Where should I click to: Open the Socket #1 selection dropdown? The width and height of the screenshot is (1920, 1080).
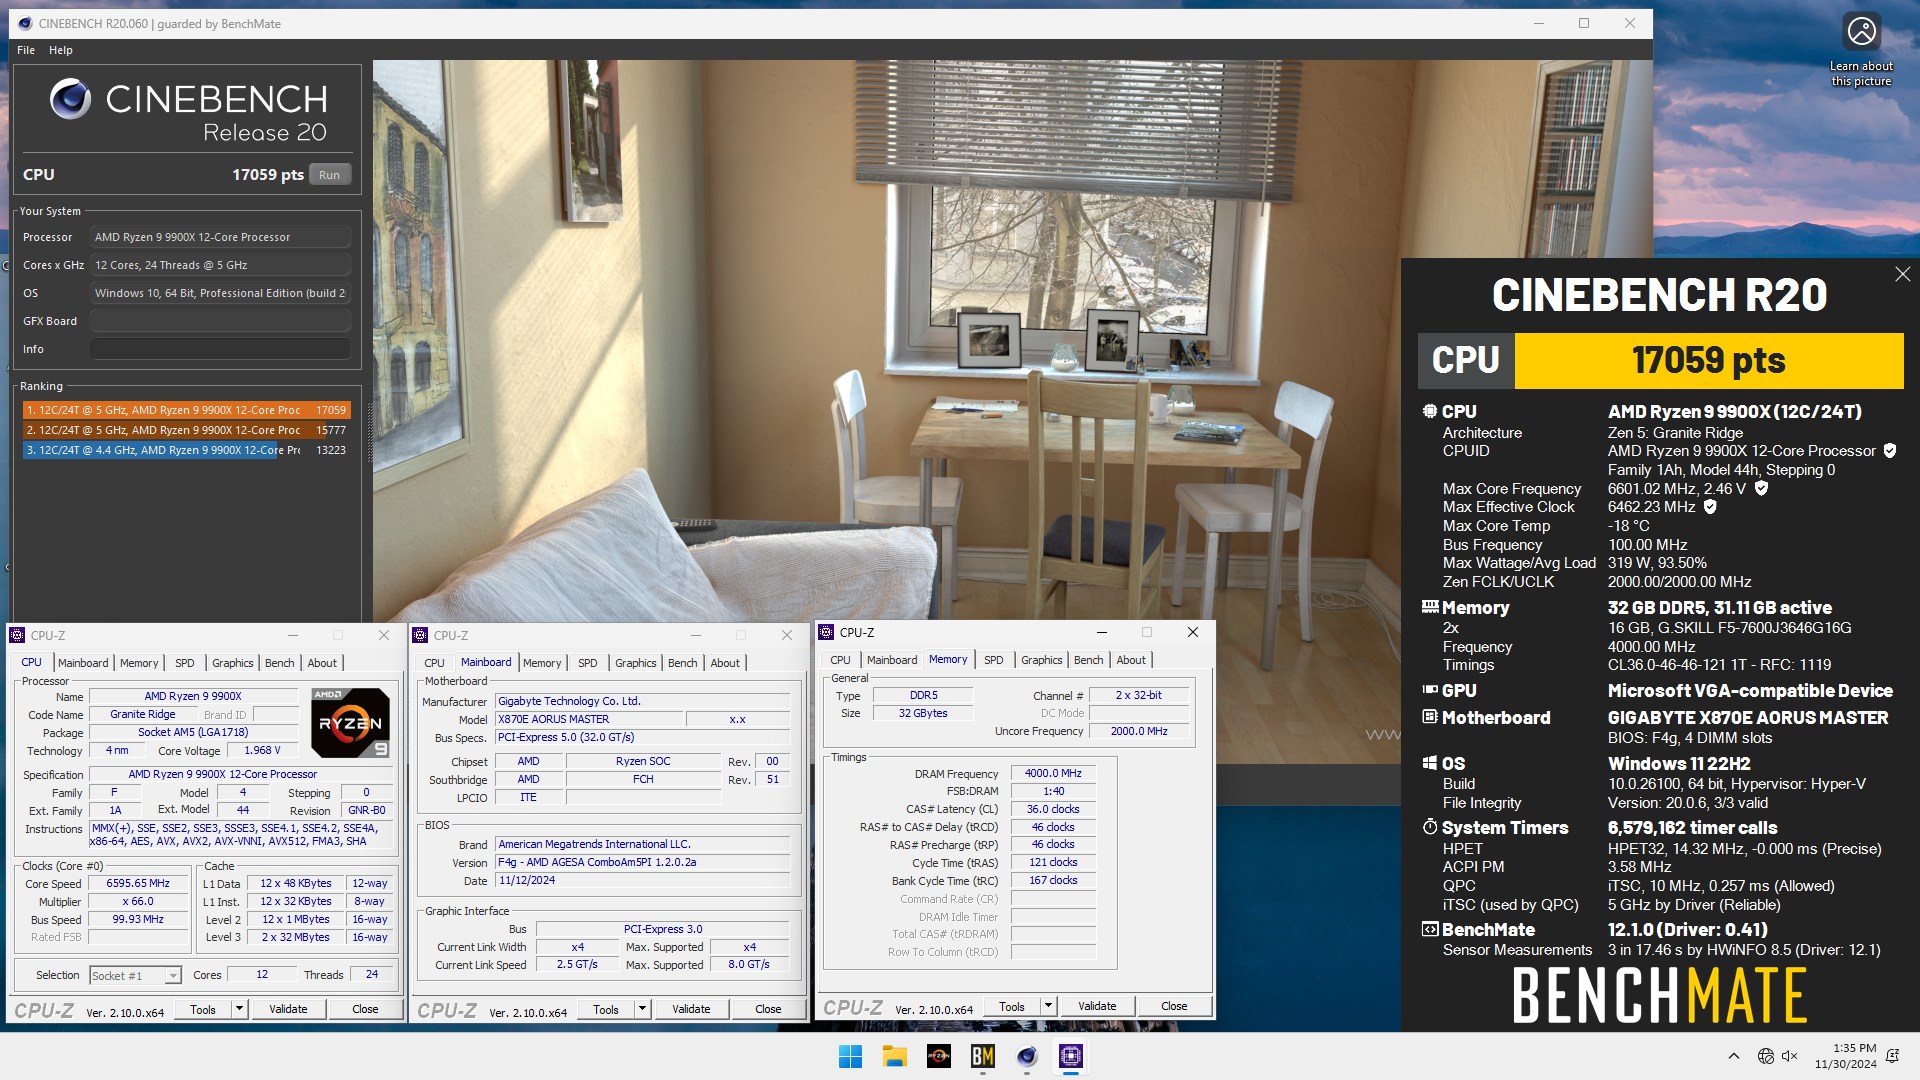135,975
